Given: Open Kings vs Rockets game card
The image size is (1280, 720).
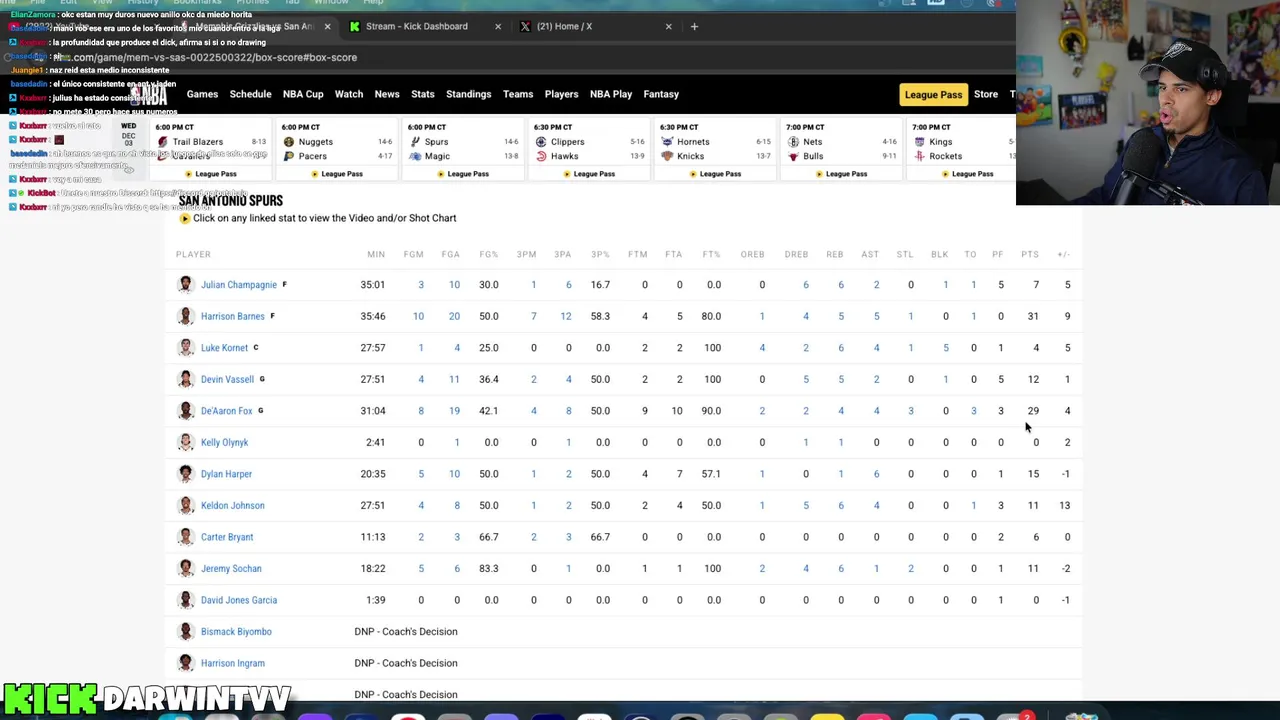Looking at the screenshot, I should coord(962,149).
